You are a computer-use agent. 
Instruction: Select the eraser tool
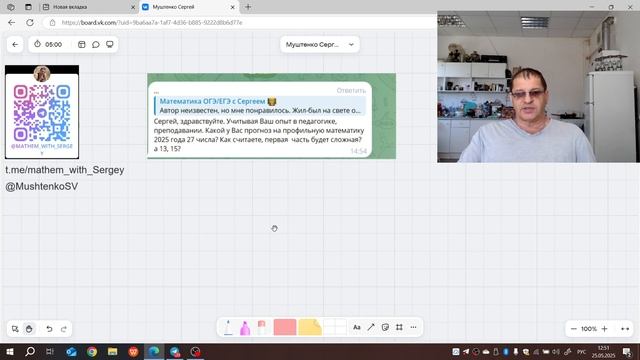pyautogui.click(x=262, y=327)
